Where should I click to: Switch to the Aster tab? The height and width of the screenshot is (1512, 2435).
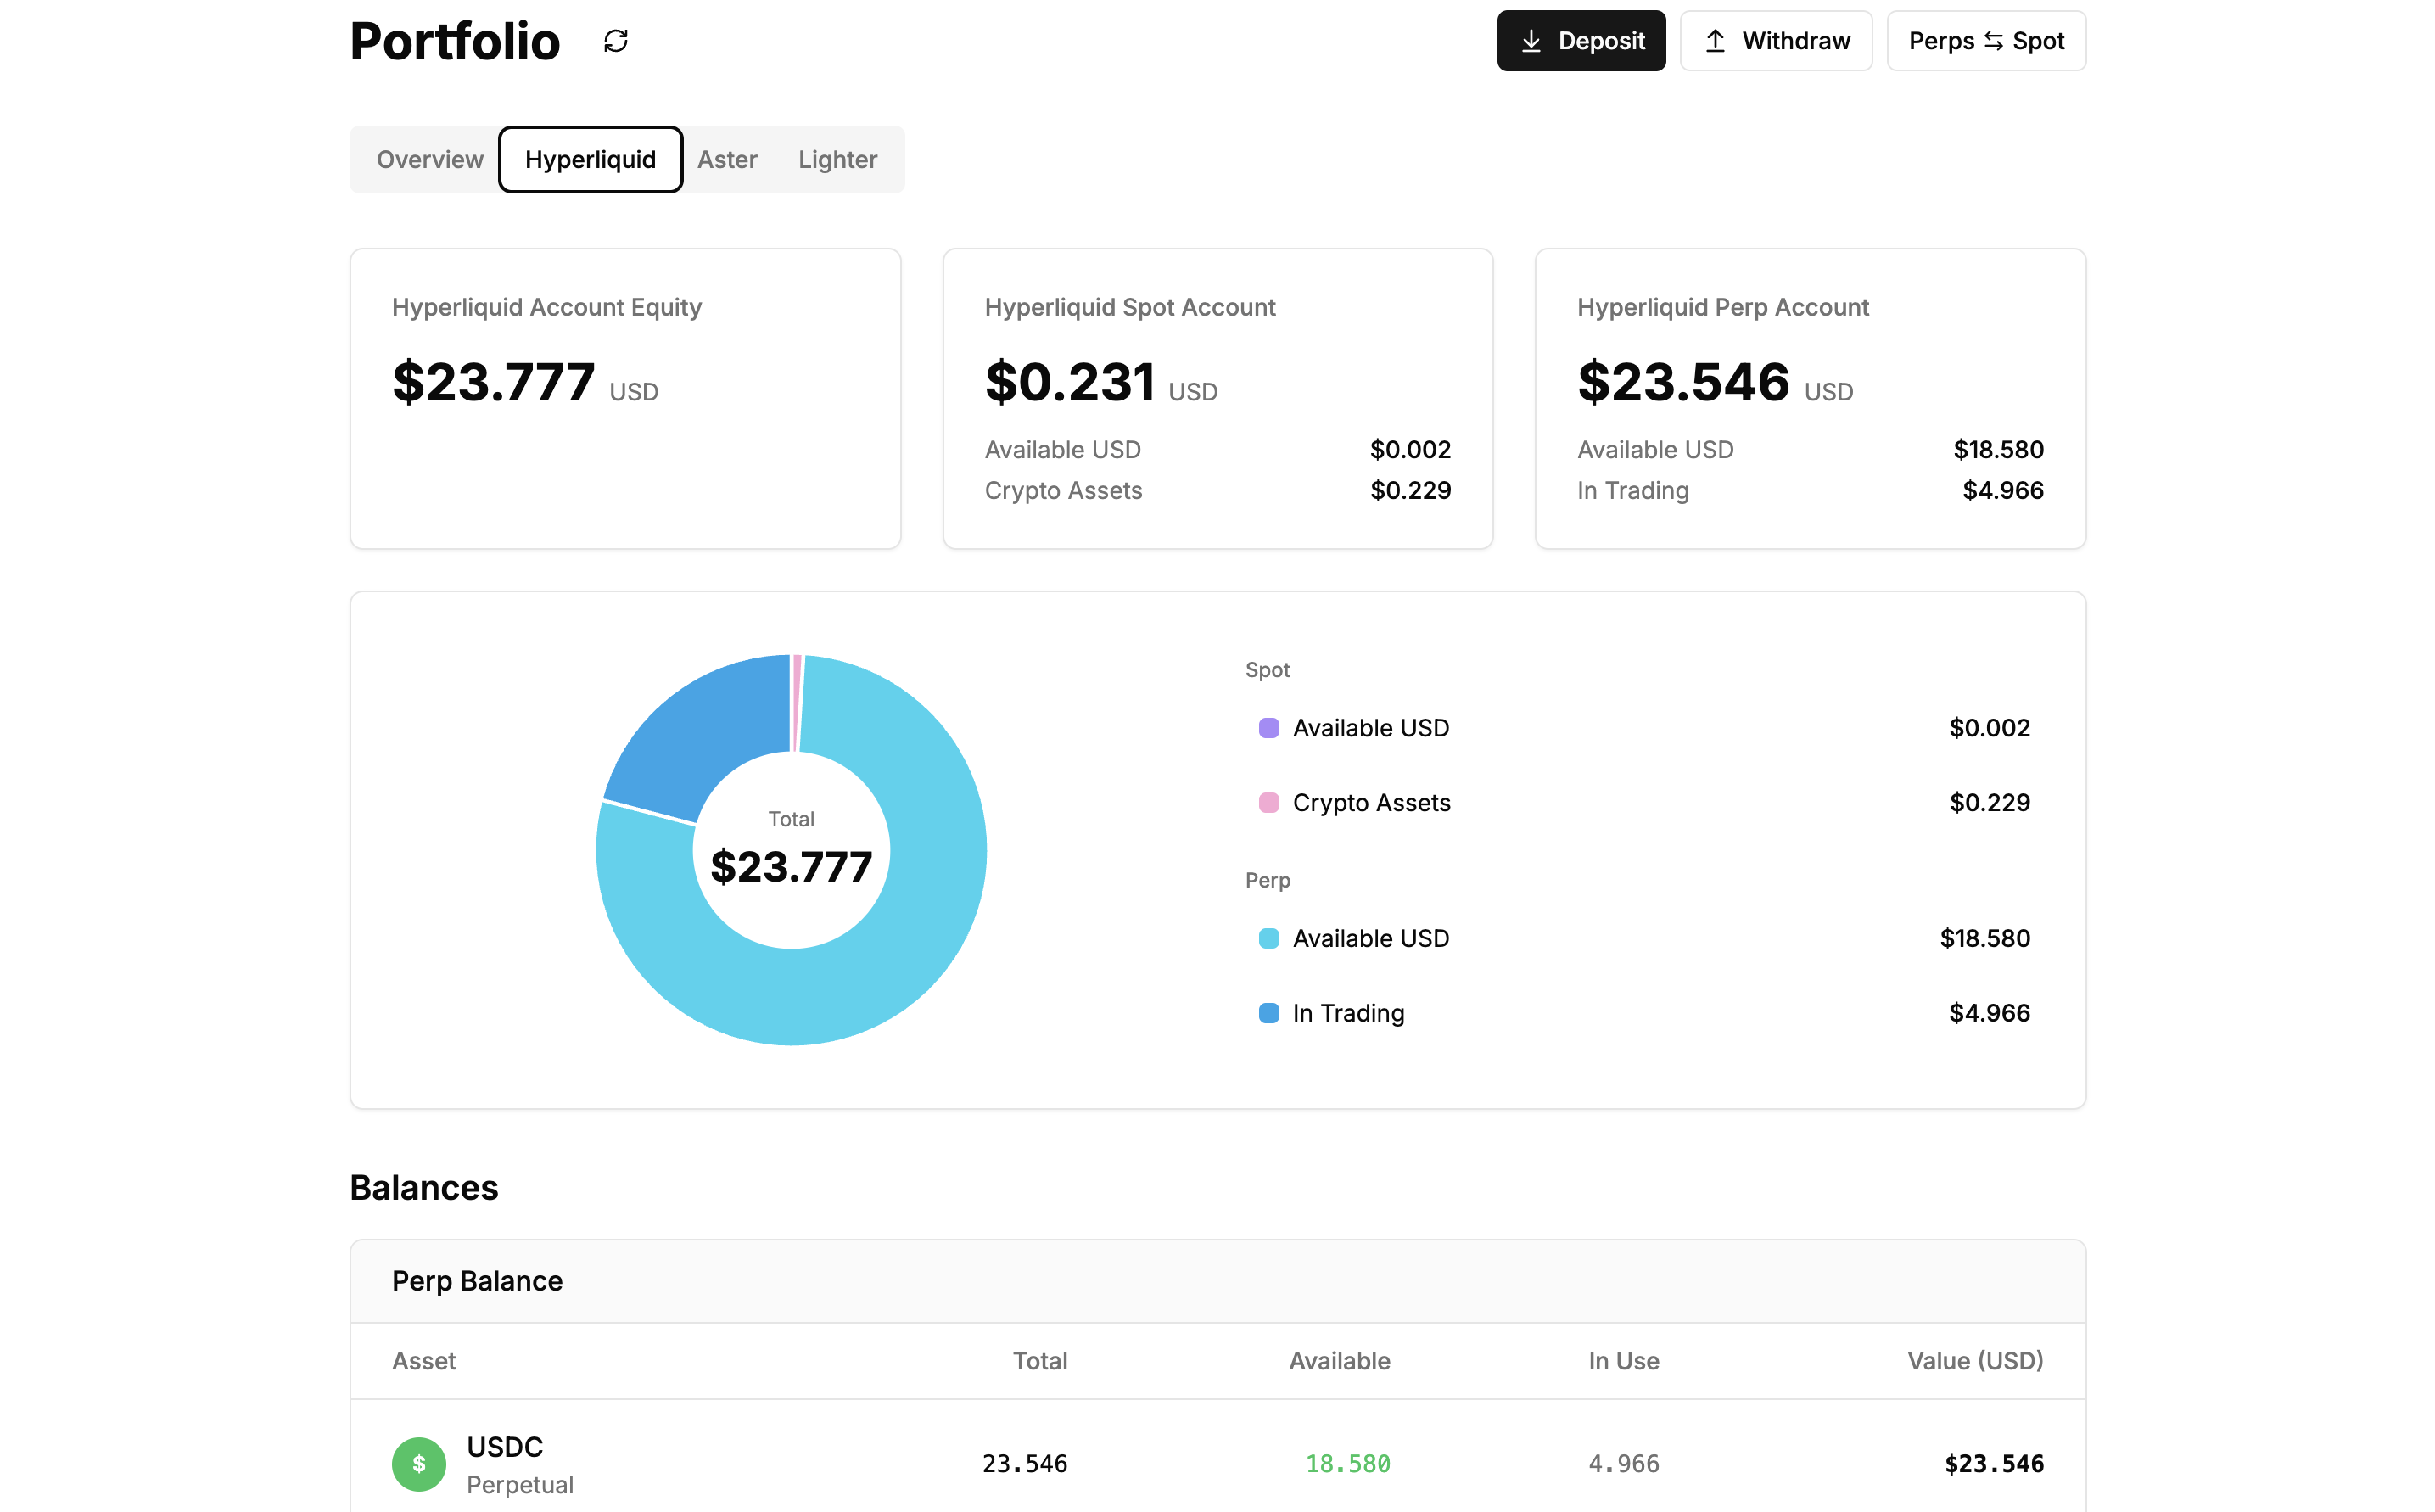click(x=726, y=159)
